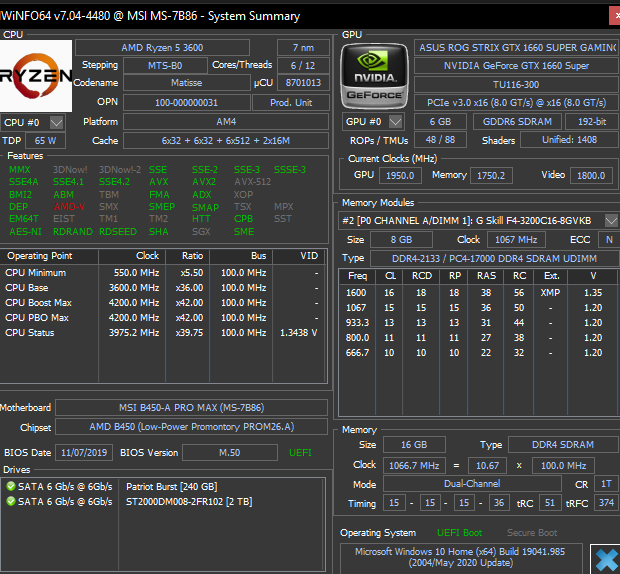The image size is (620, 574).
Task: Click the green UEFI label next to BIOS version
Action: pos(300,453)
